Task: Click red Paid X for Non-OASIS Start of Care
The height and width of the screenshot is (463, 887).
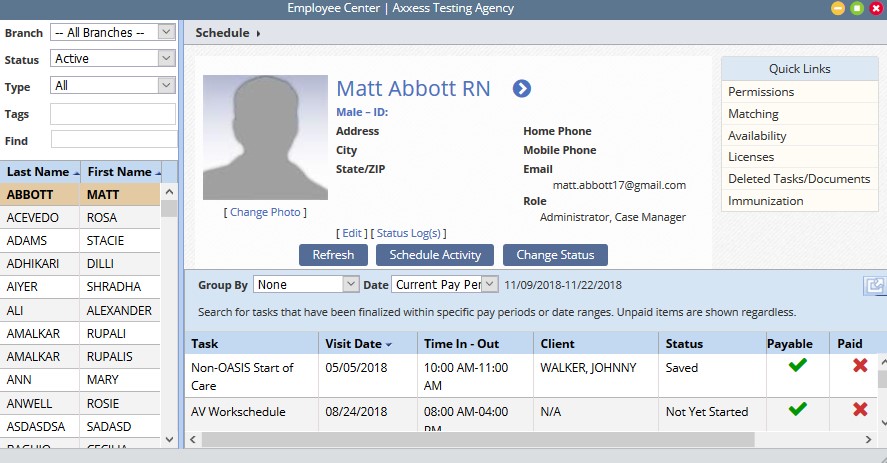Action: [859, 366]
